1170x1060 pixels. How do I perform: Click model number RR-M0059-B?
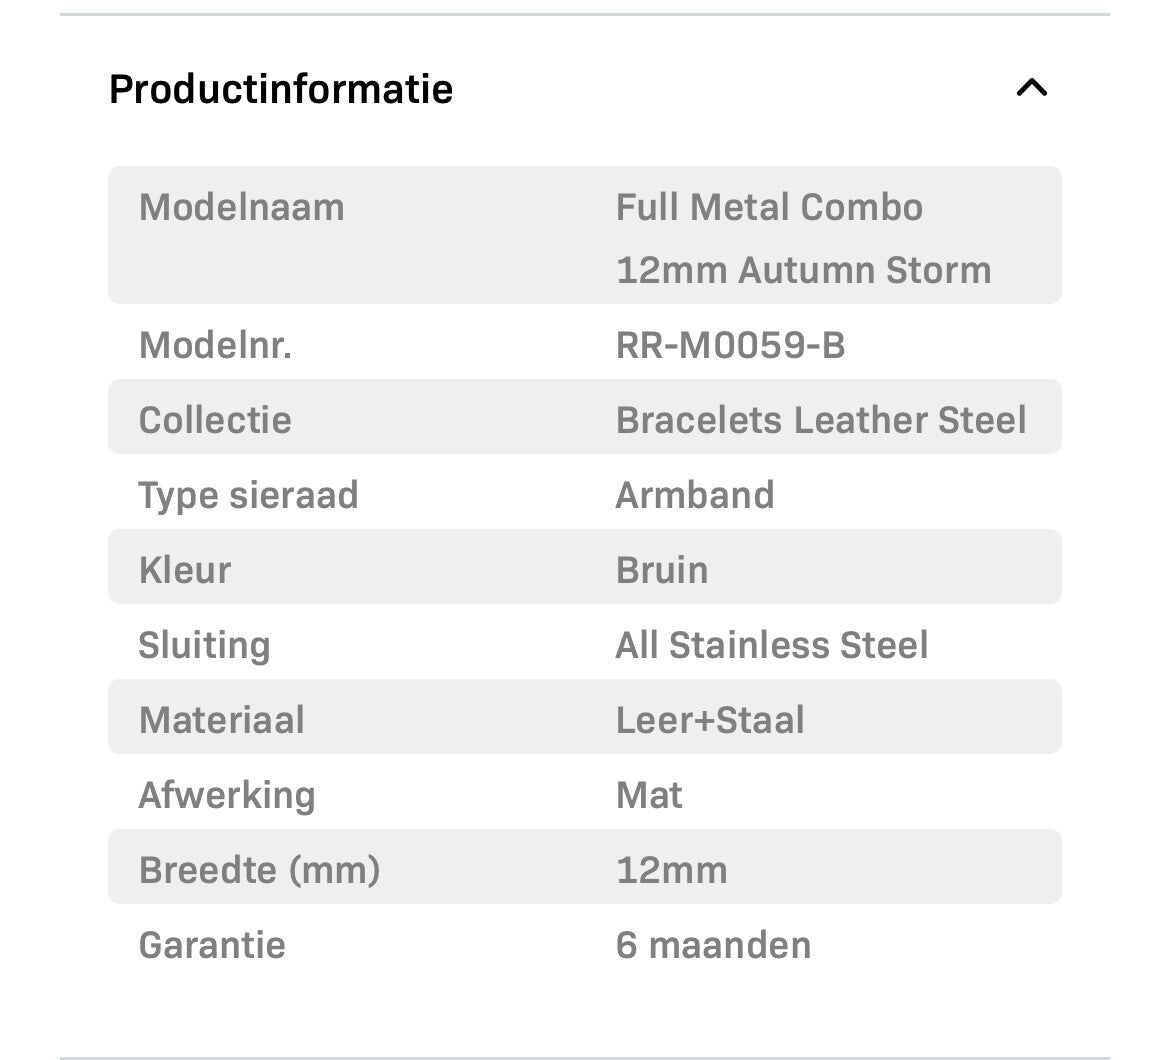coord(730,346)
